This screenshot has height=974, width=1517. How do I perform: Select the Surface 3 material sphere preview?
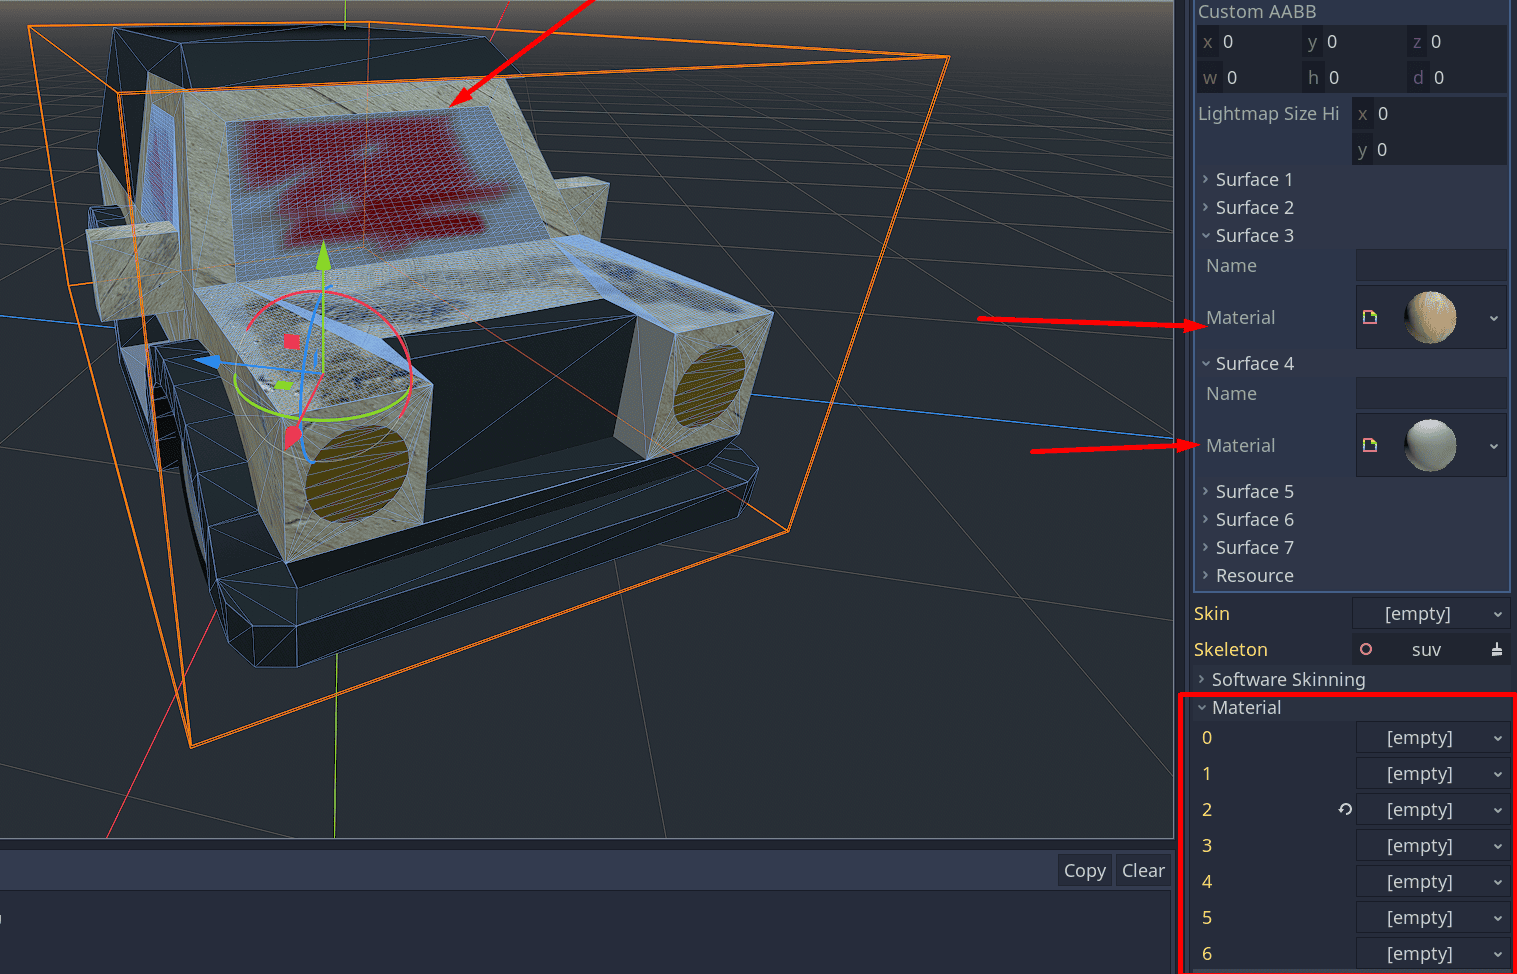1430,317
